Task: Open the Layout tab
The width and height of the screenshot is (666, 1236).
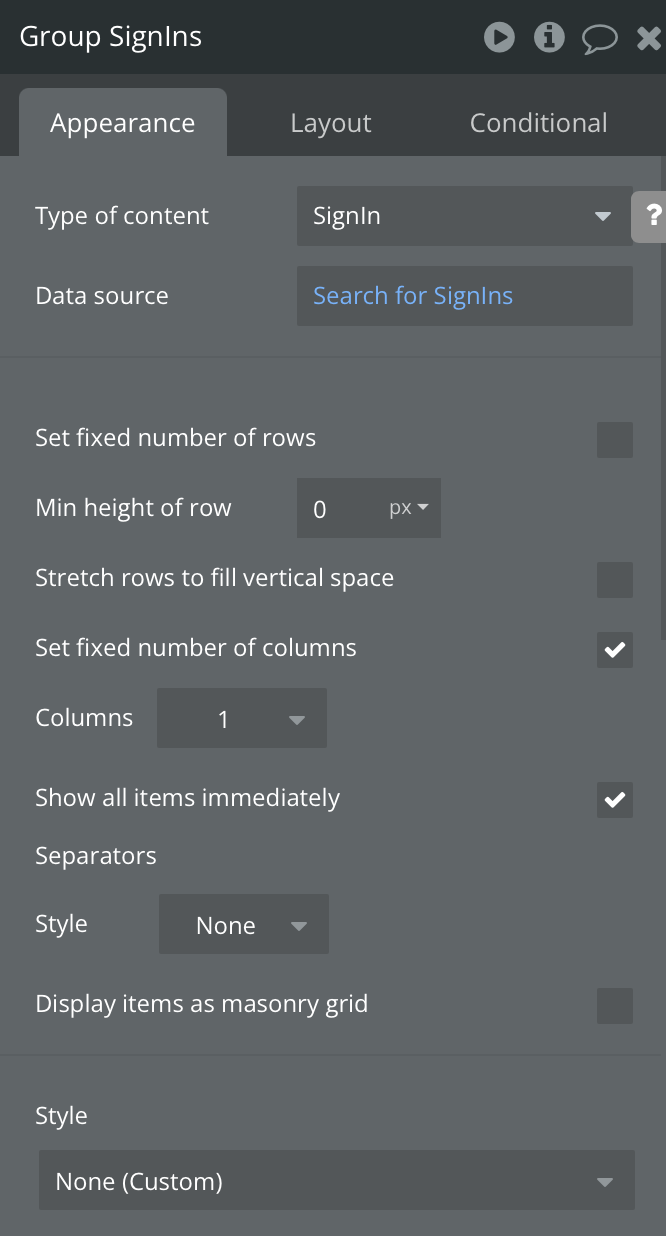Action: [x=331, y=123]
